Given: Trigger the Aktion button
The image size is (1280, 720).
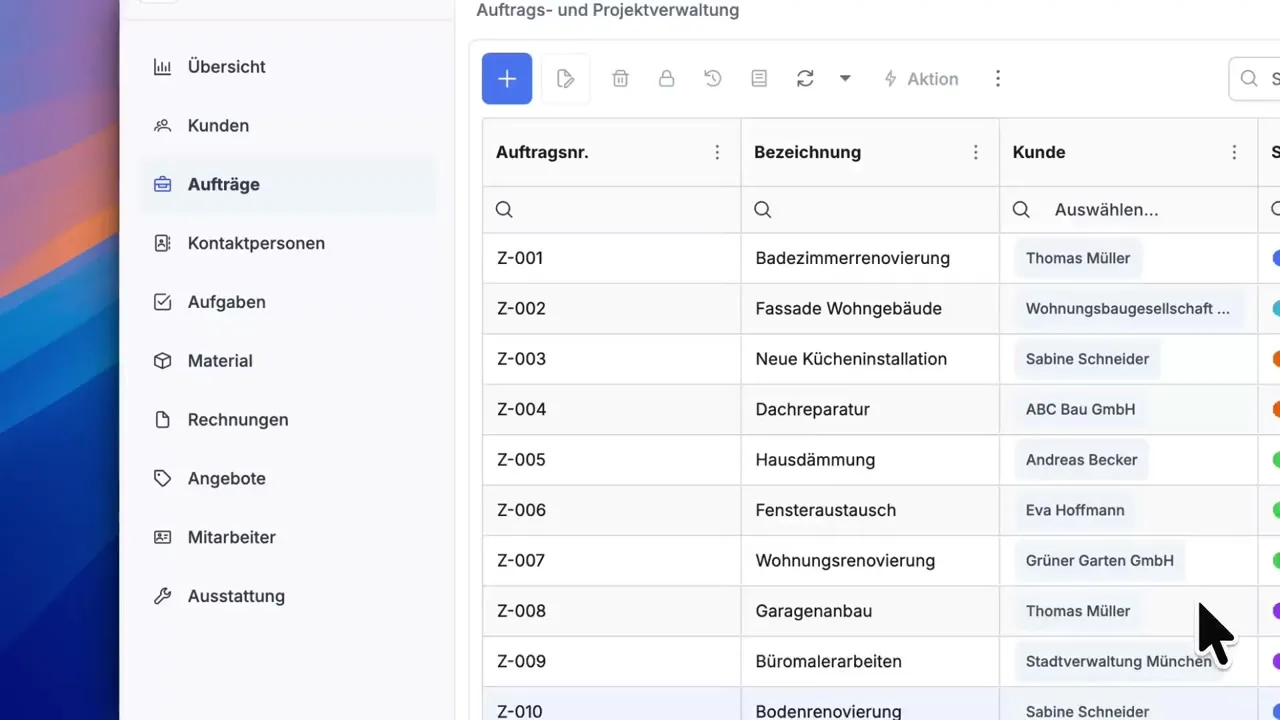Looking at the screenshot, I should tap(921, 78).
